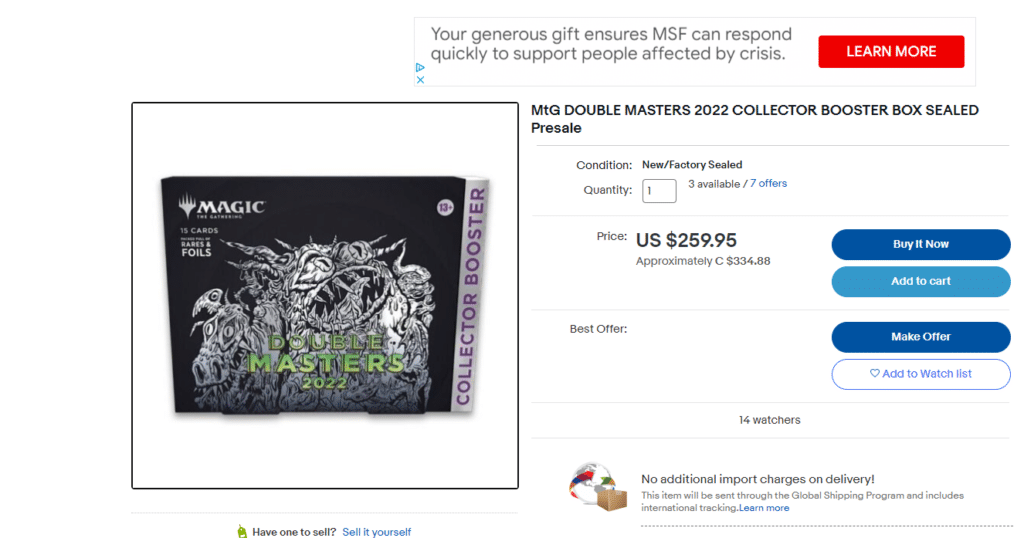Close the MSF advertisement with X icon
This screenshot has width=1024, height=538.
tap(420, 80)
